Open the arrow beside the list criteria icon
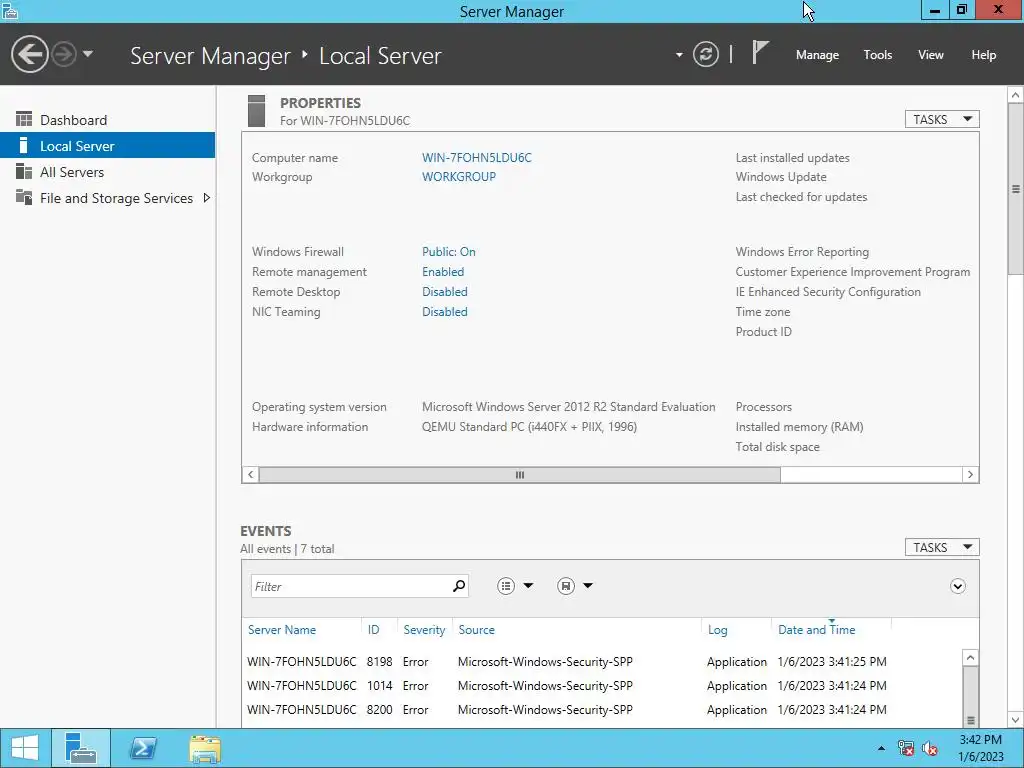The image size is (1024, 768). point(528,586)
